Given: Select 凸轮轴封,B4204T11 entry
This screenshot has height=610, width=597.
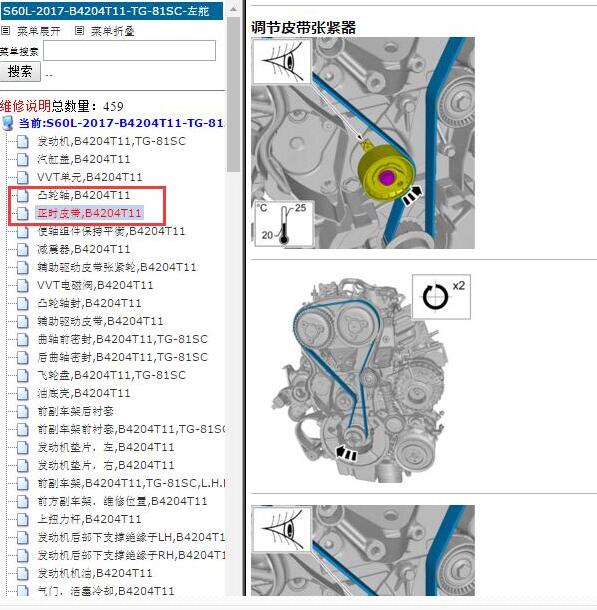Looking at the screenshot, I should pyautogui.click(x=89, y=303).
